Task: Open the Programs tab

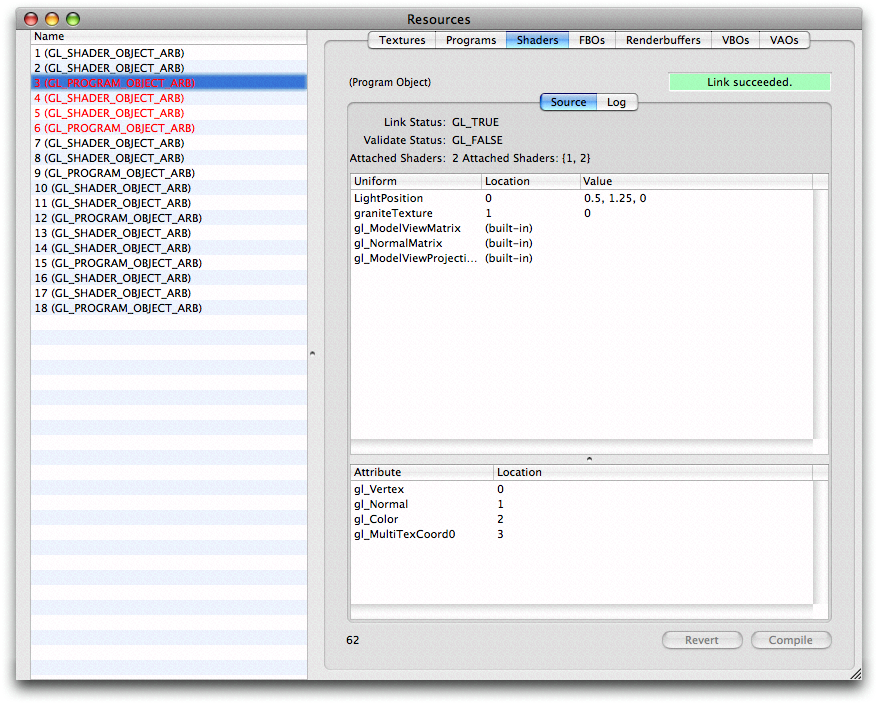Action: (470, 40)
